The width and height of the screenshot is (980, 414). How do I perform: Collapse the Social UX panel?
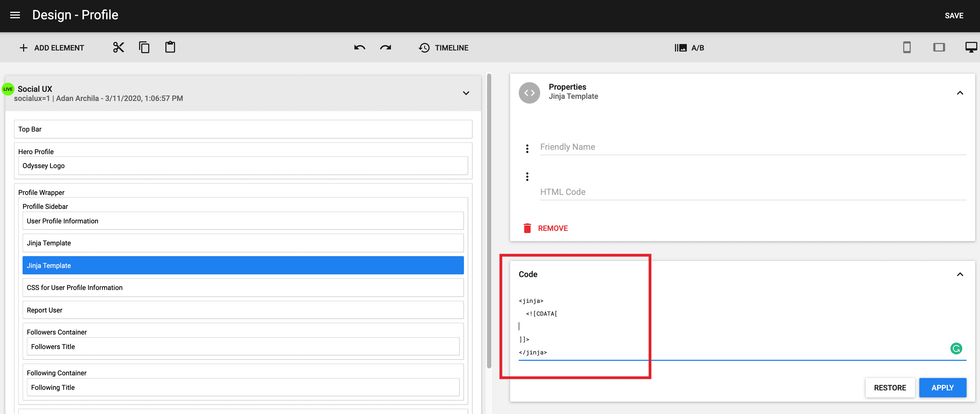(x=465, y=93)
